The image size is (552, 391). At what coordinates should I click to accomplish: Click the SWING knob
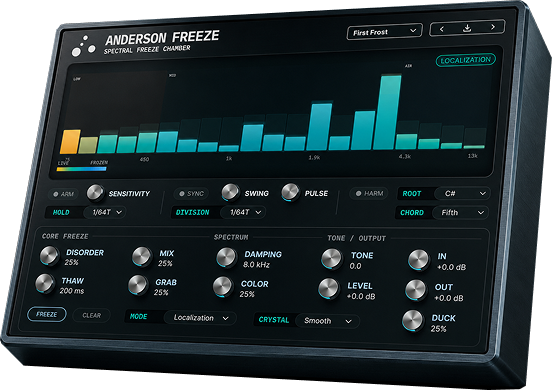coord(230,192)
